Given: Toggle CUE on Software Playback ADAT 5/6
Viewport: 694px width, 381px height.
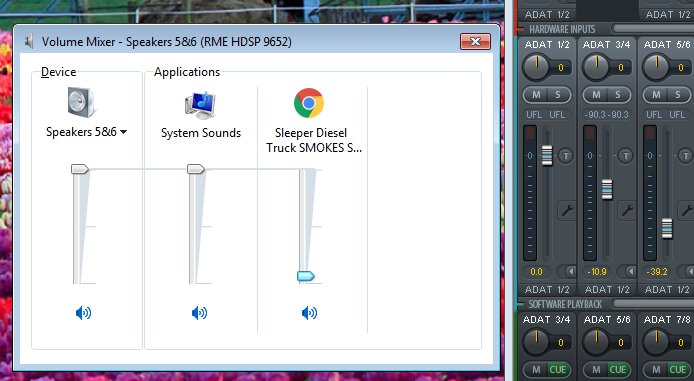Looking at the screenshot, I should 618,369.
